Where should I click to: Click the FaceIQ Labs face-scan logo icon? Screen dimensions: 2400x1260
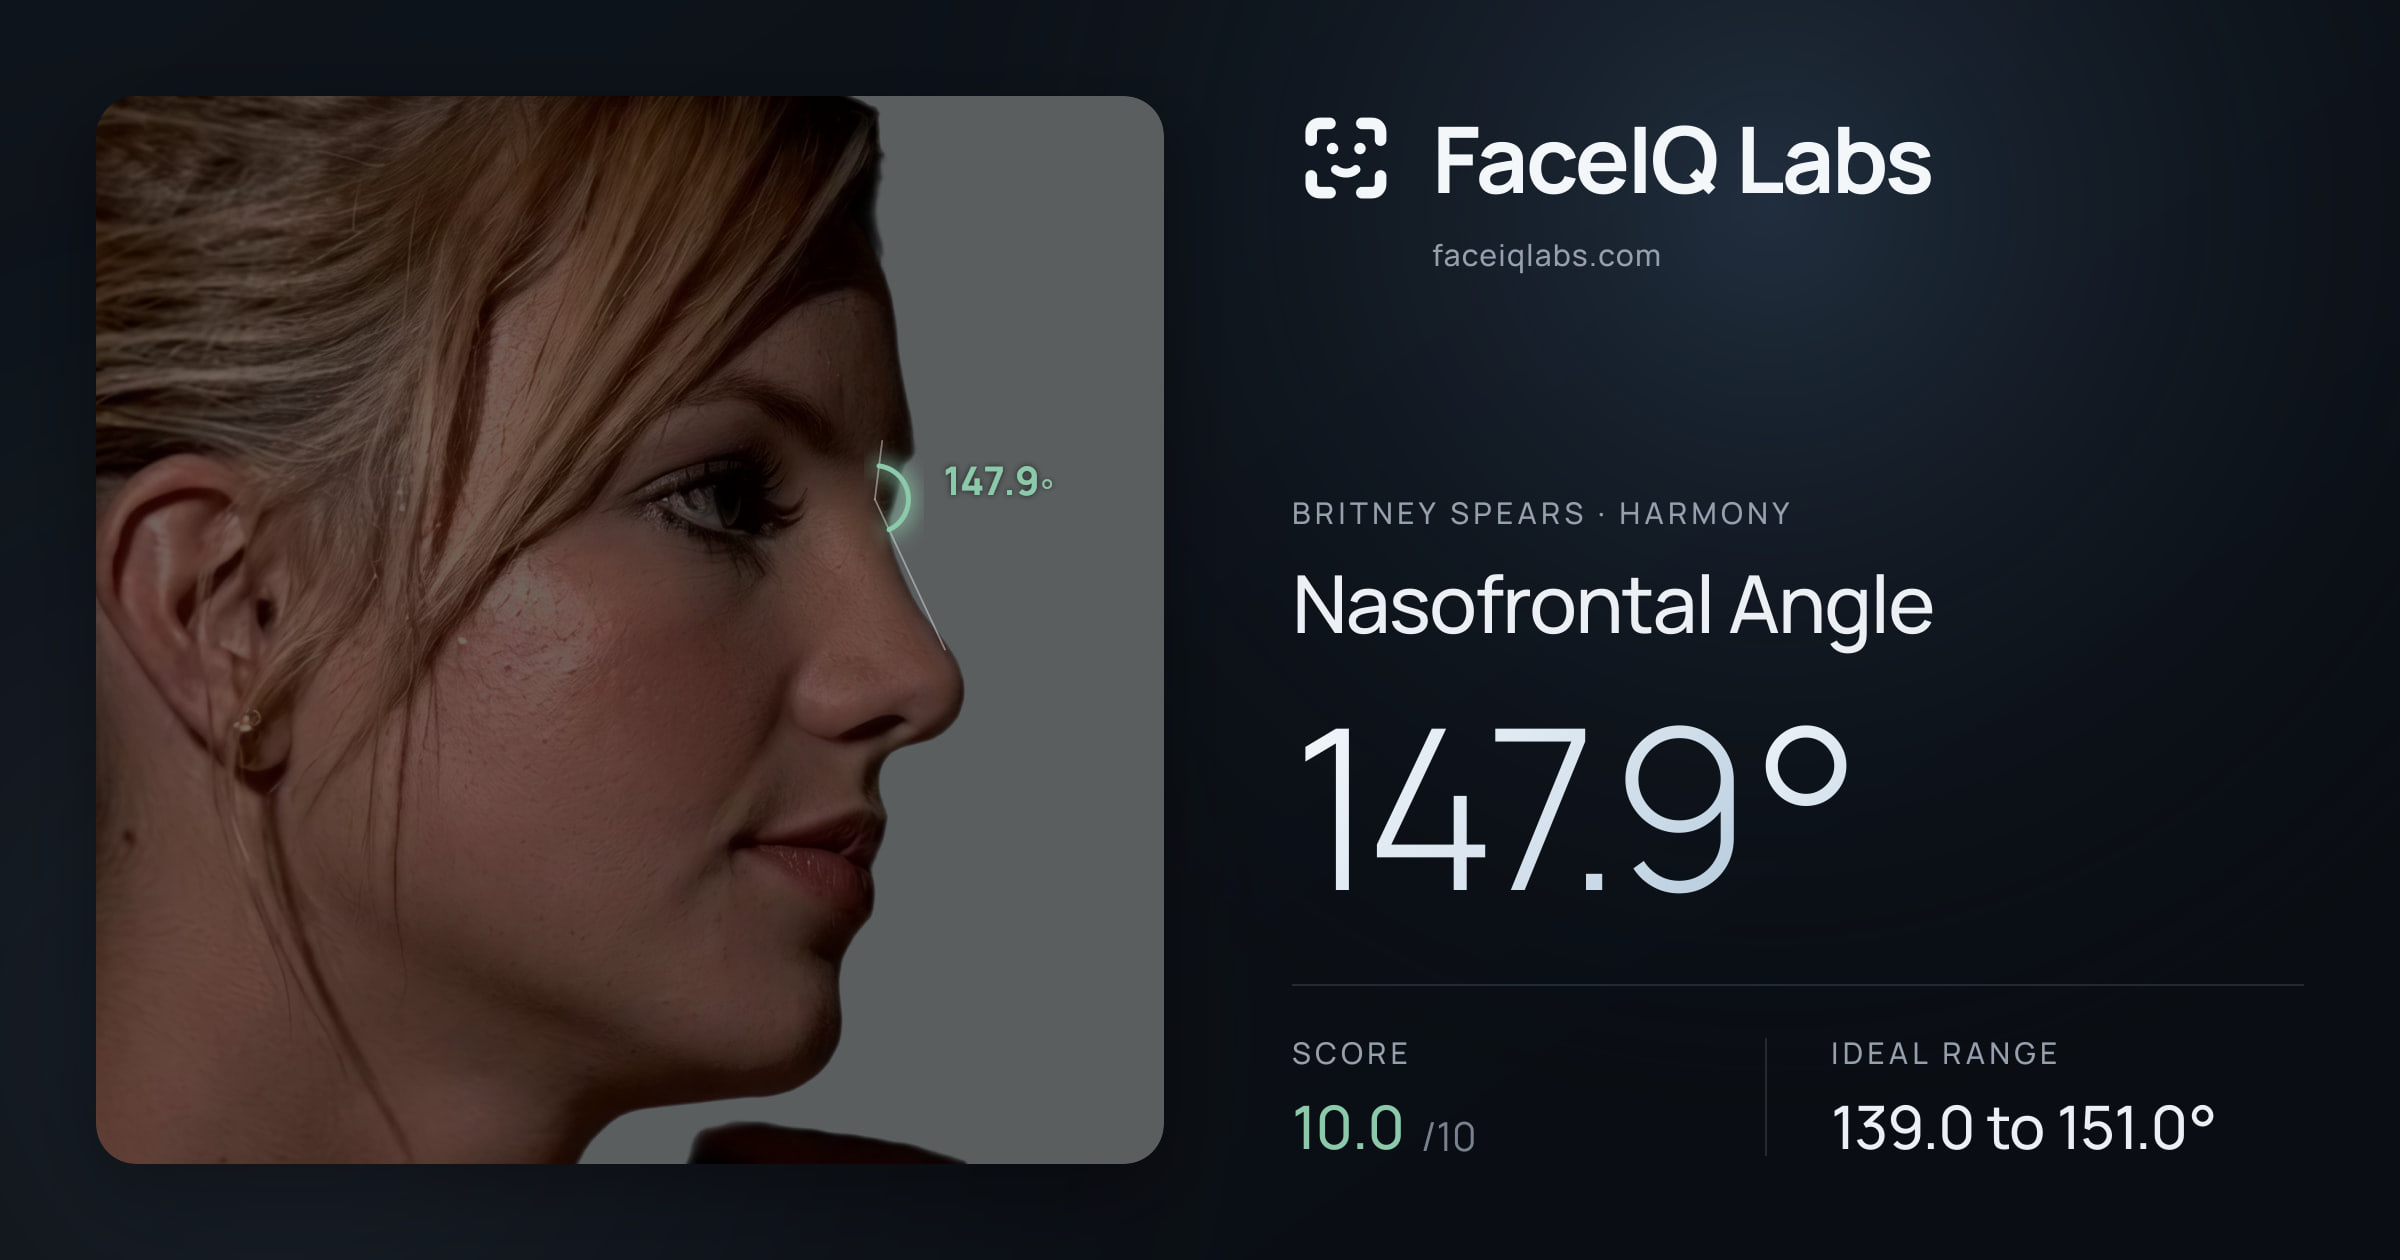pos(1346,158)
